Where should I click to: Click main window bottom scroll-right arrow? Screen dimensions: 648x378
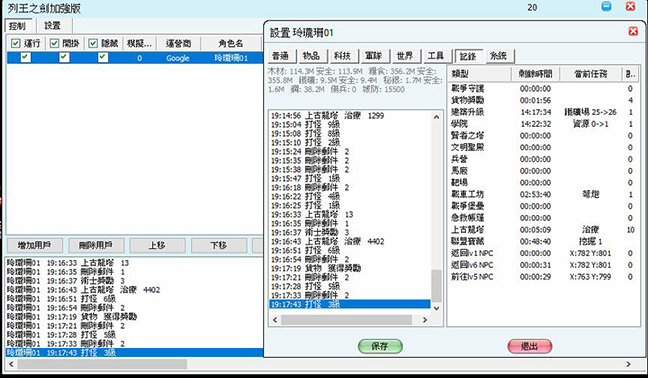click(x=629, y=364)
